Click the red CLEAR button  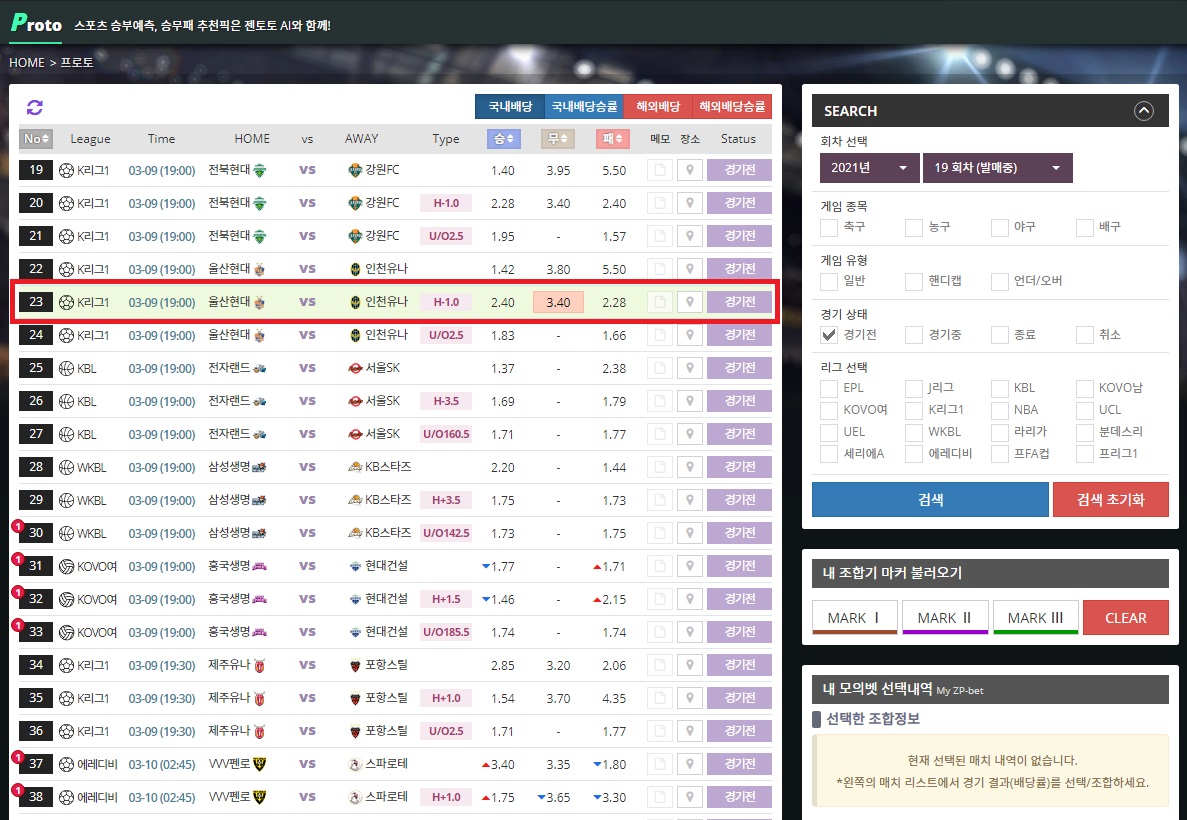(1125, 618)
